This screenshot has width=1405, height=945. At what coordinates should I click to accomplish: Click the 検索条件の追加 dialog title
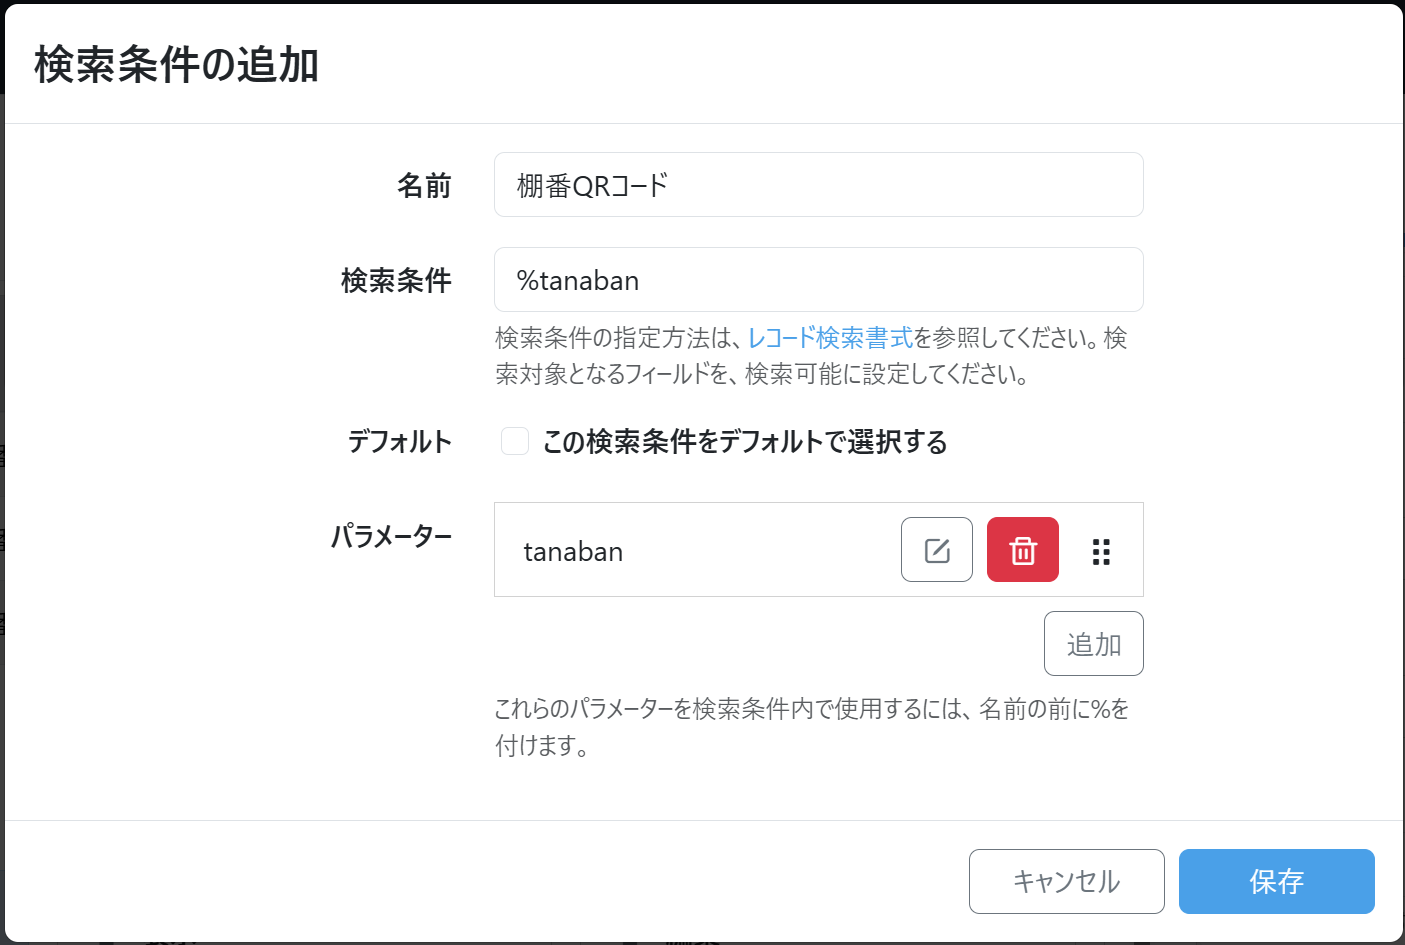tap(176, 65)
